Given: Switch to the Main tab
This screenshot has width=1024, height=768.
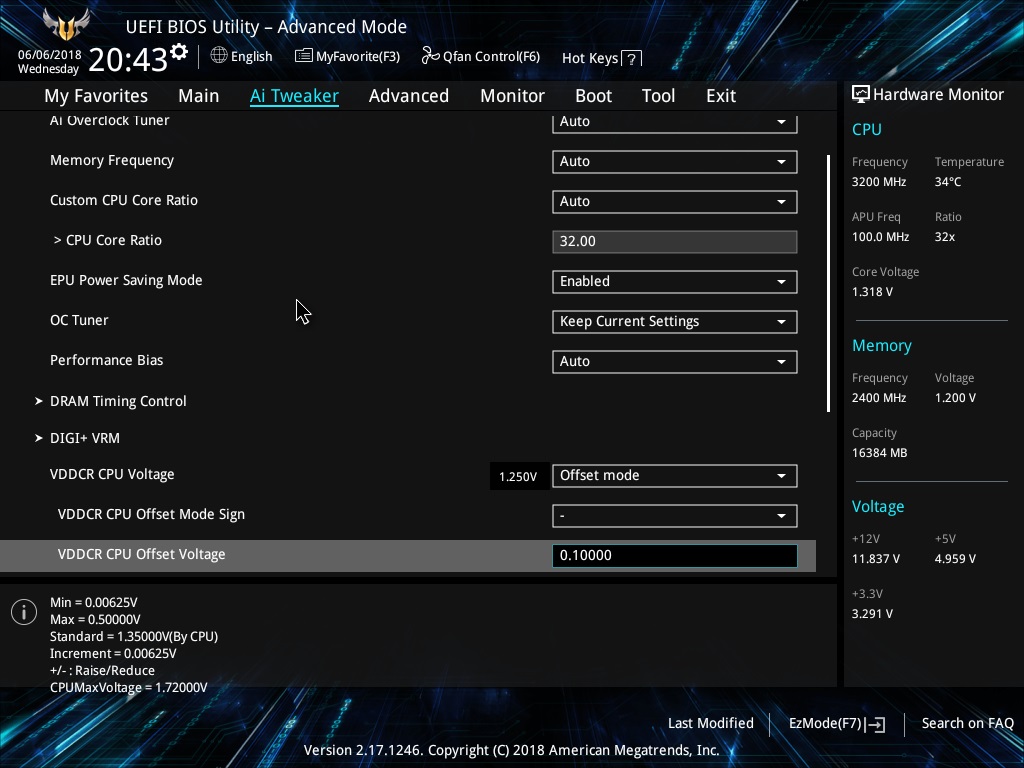Looking at the screenshot, I should (x=199, y=96).
